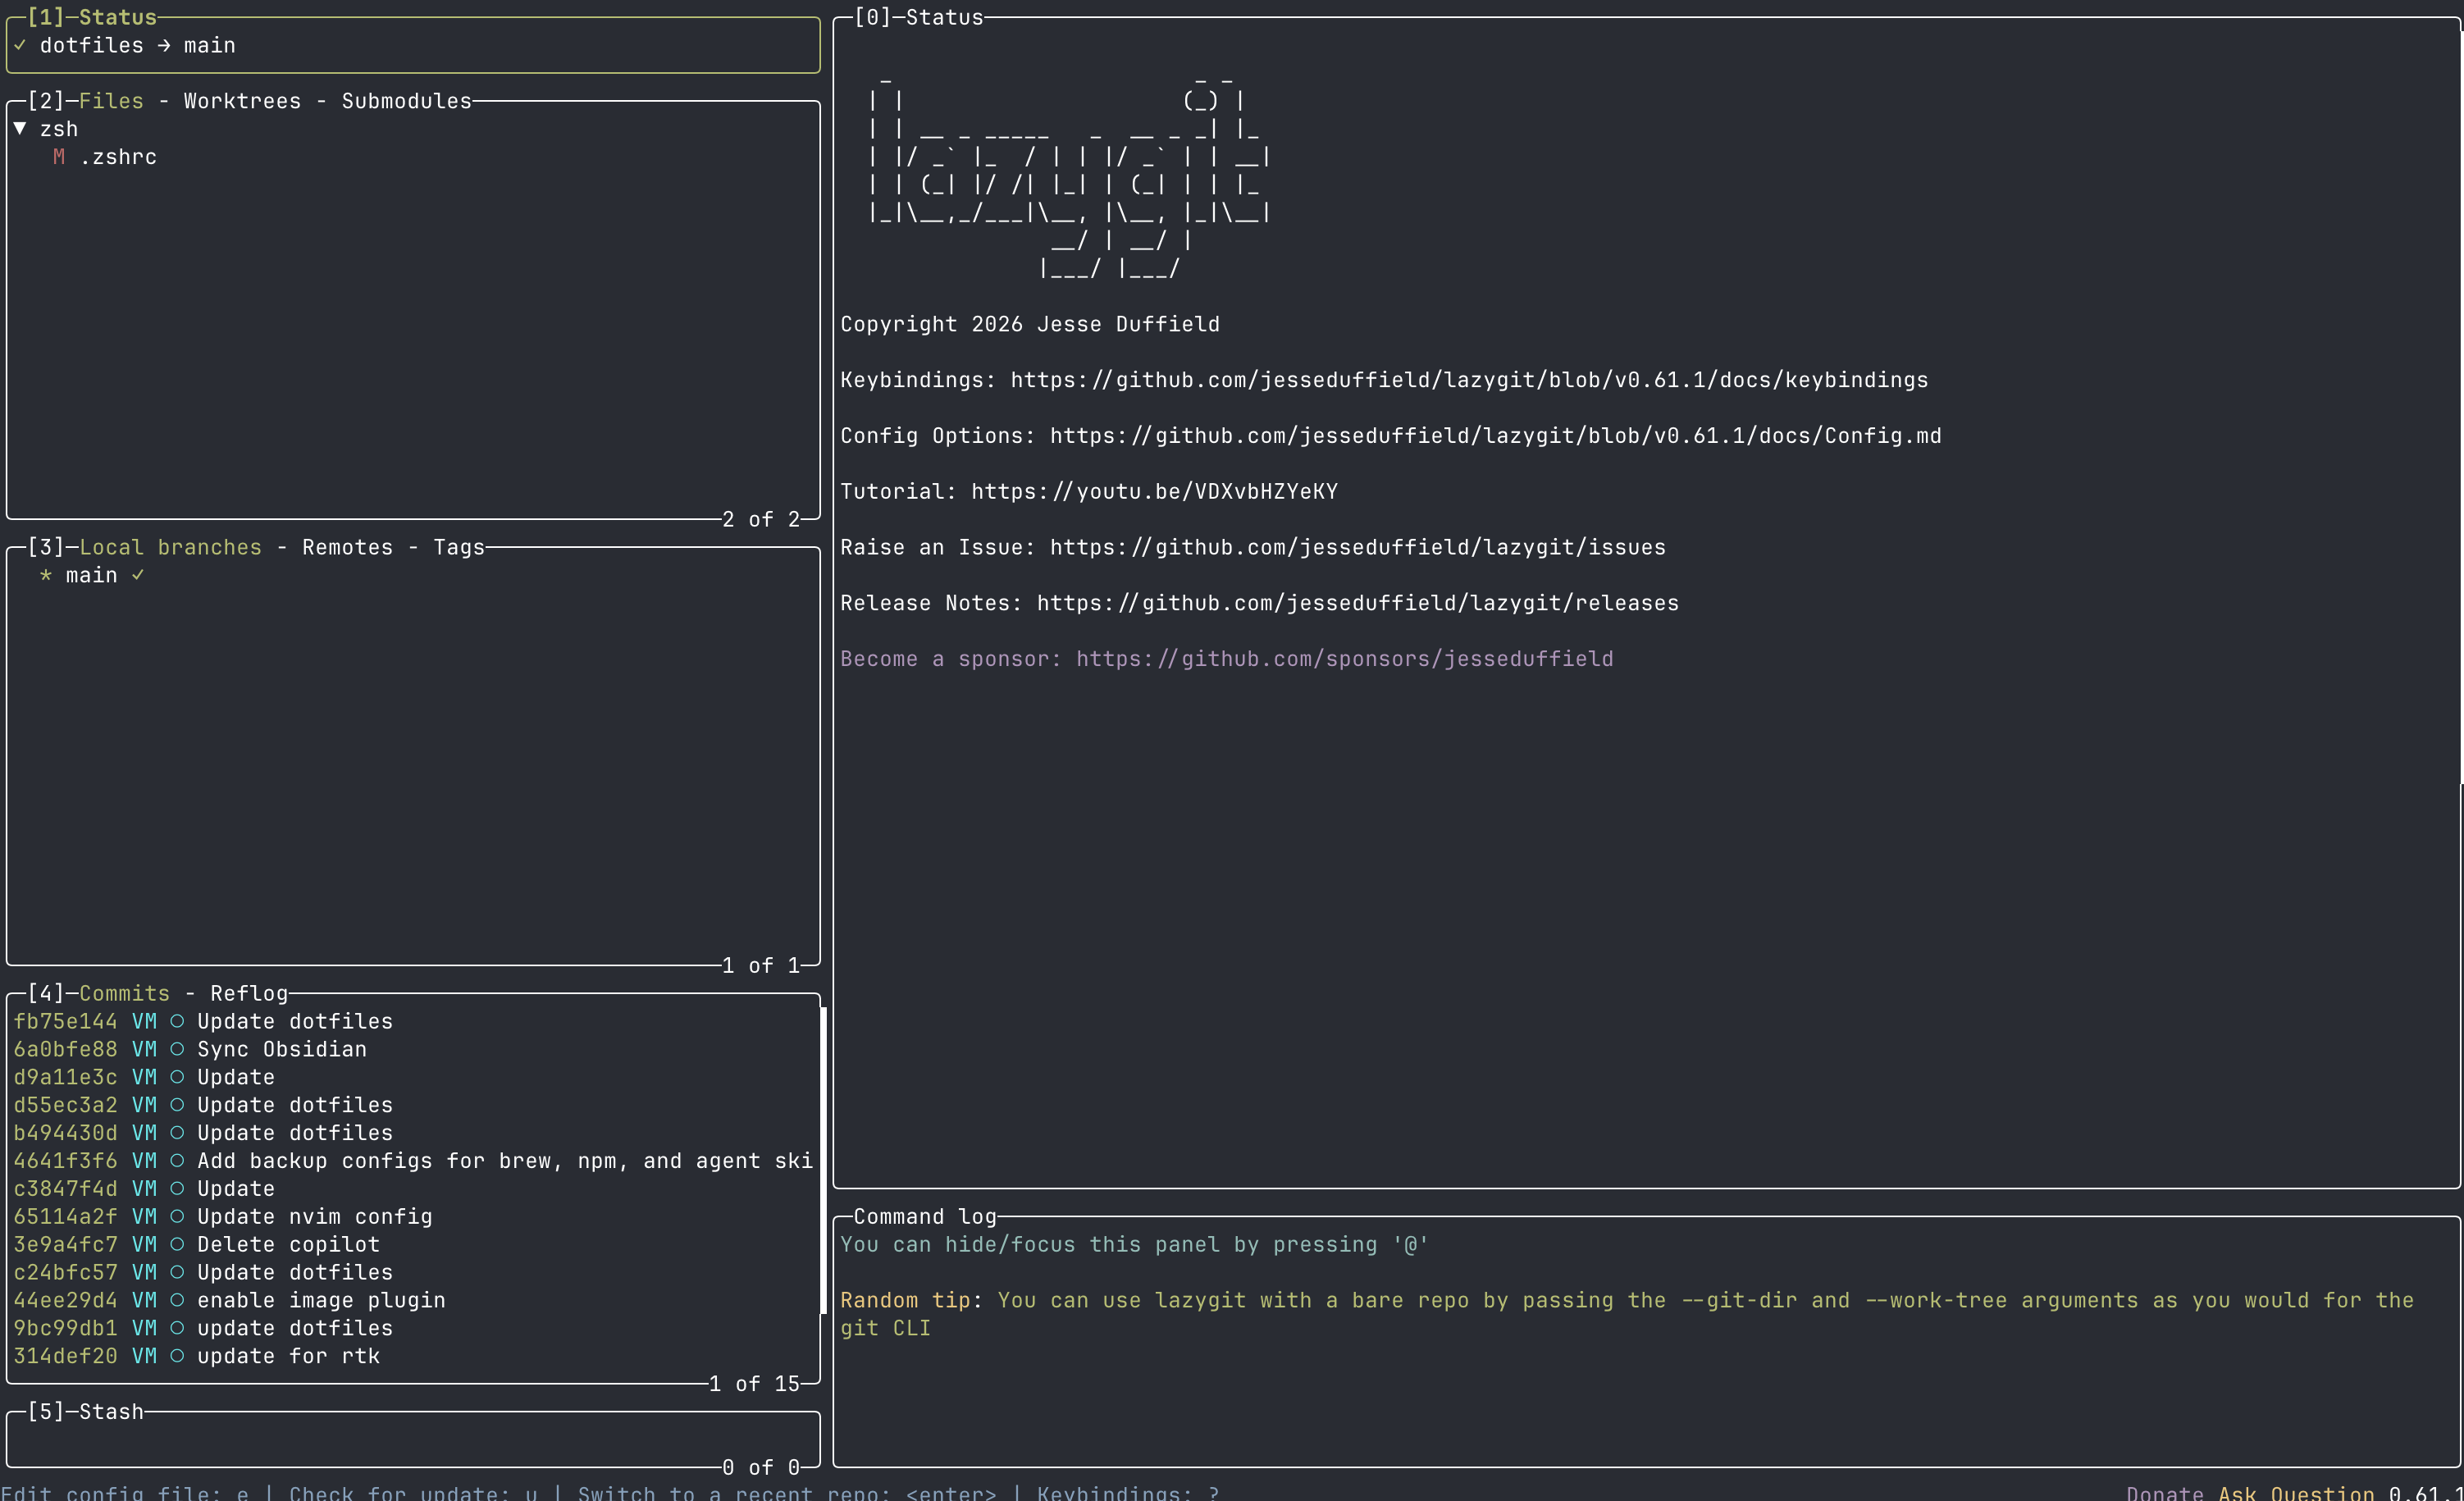Switch to the Worktrees tab
2464x1501 pixels.
point(242,101)
